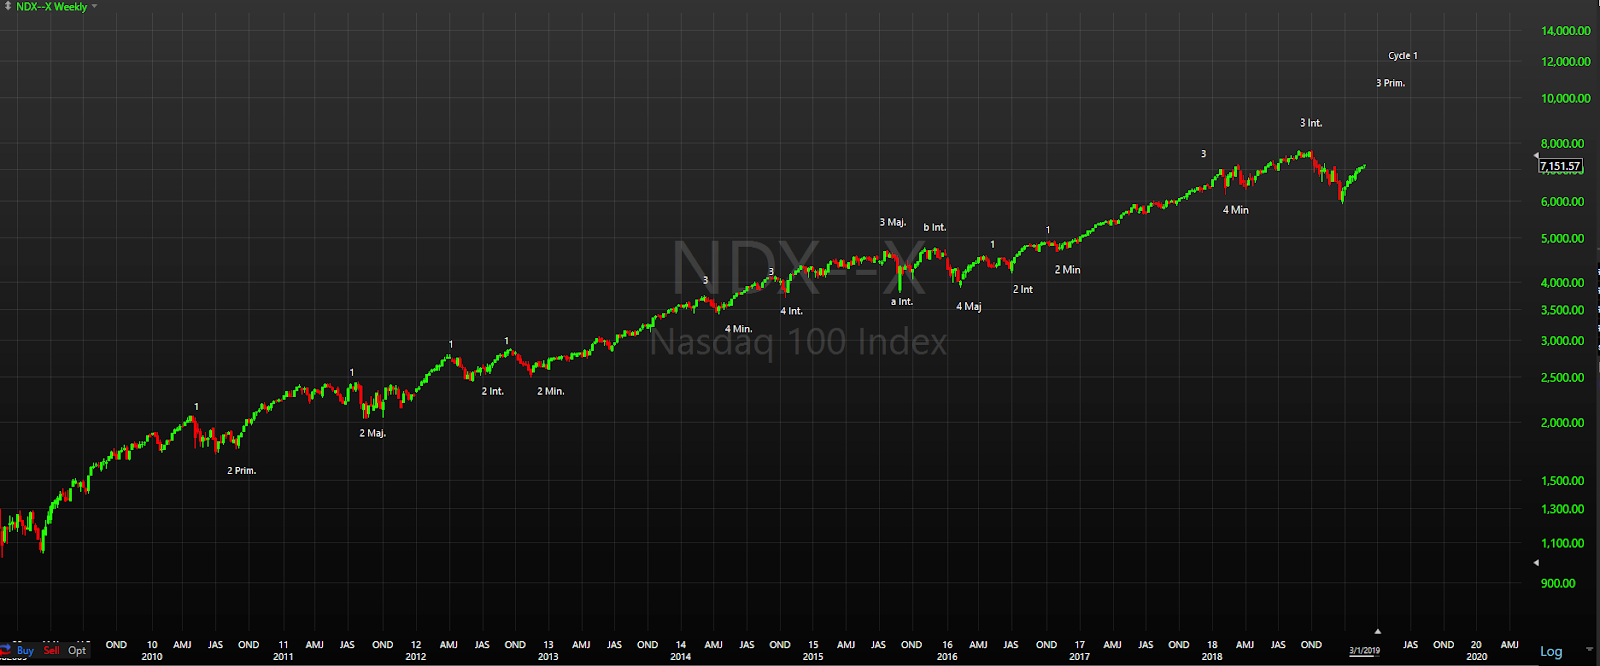Select the 2 Min label near 2017
1600x666 pixels.
tap(1068, 270)
